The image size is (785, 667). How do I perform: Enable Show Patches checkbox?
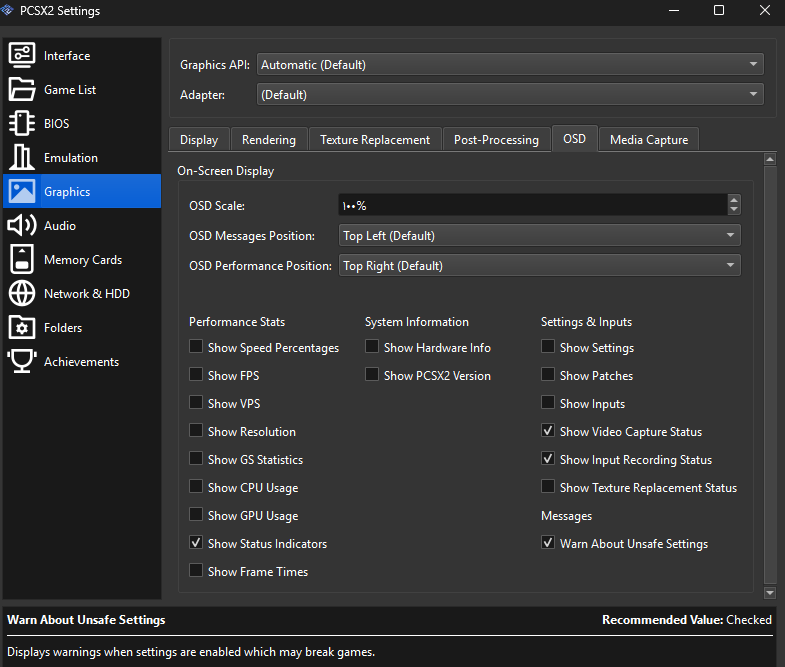point(548,375)
